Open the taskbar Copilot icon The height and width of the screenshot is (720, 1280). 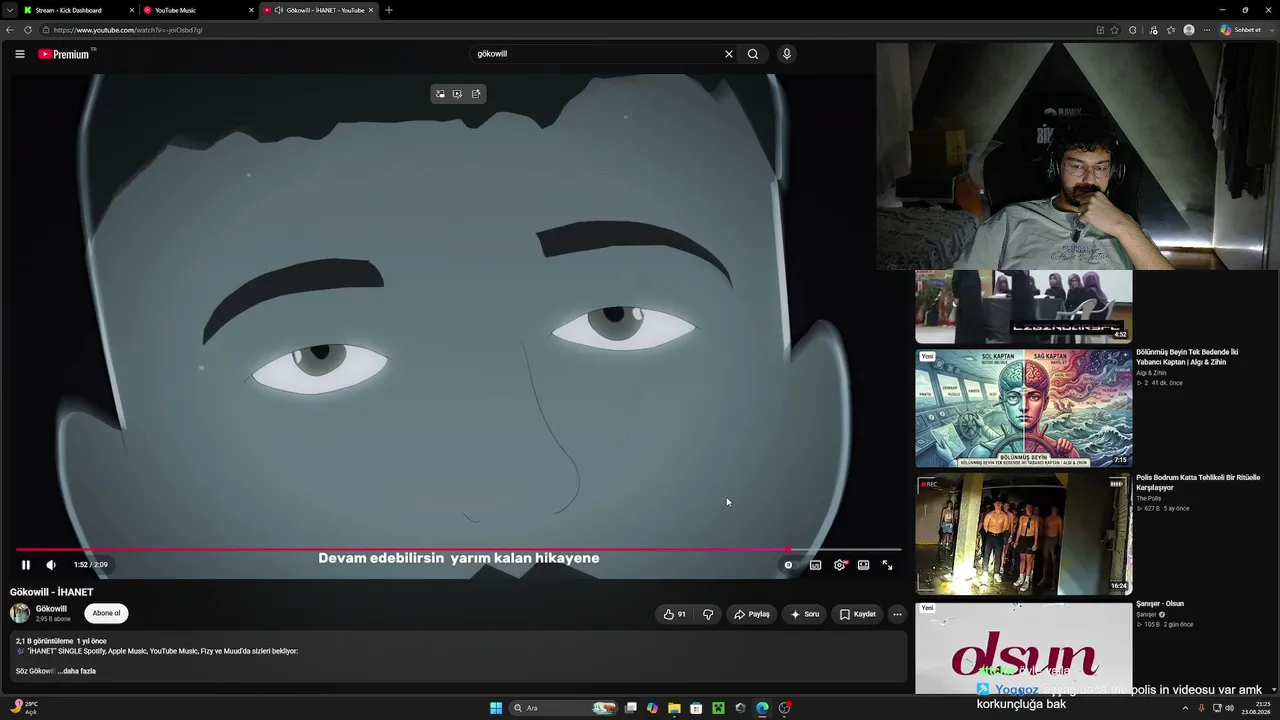(x=652, y=708)
